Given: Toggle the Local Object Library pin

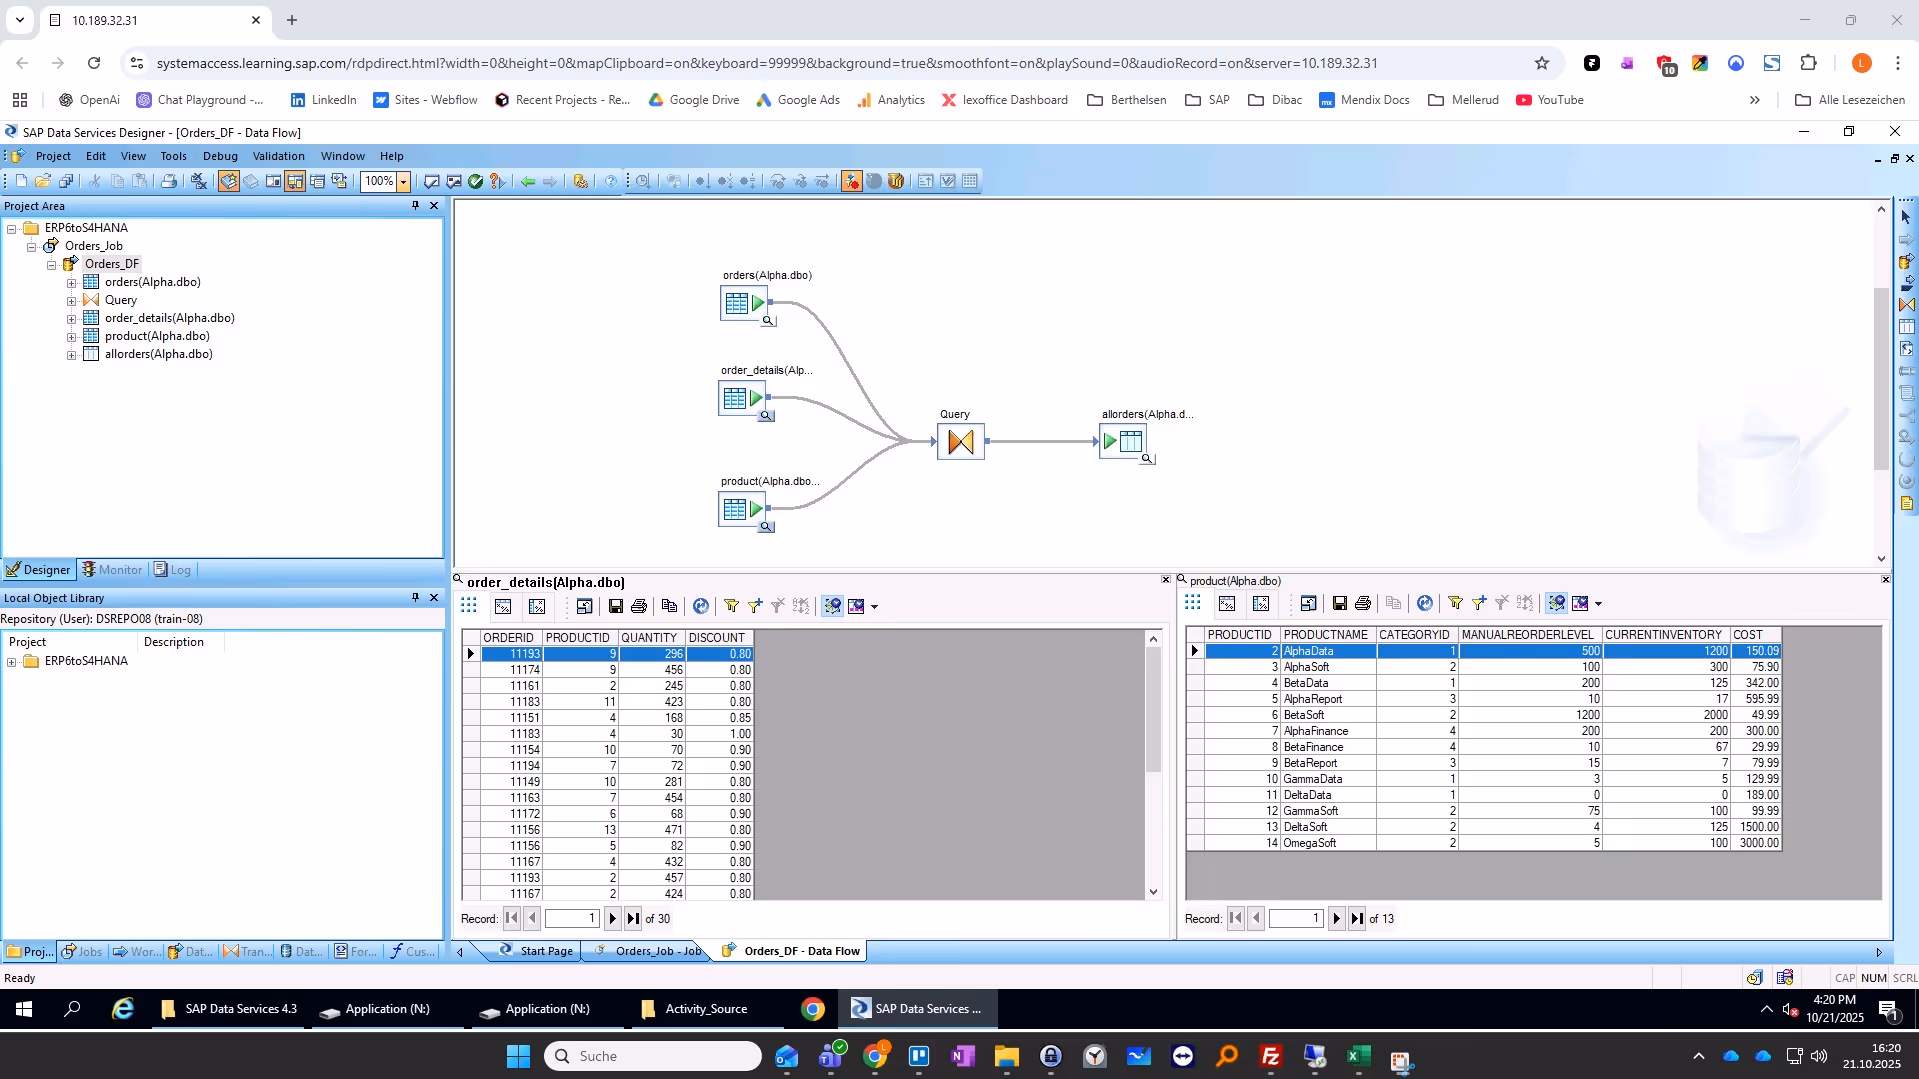Looking at the screenshot, I should 415,597.
